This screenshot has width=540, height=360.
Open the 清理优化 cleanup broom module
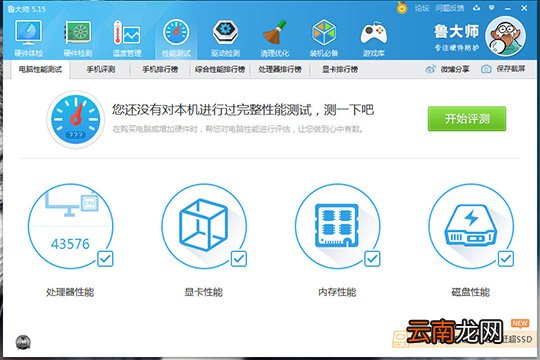point(274,38)
